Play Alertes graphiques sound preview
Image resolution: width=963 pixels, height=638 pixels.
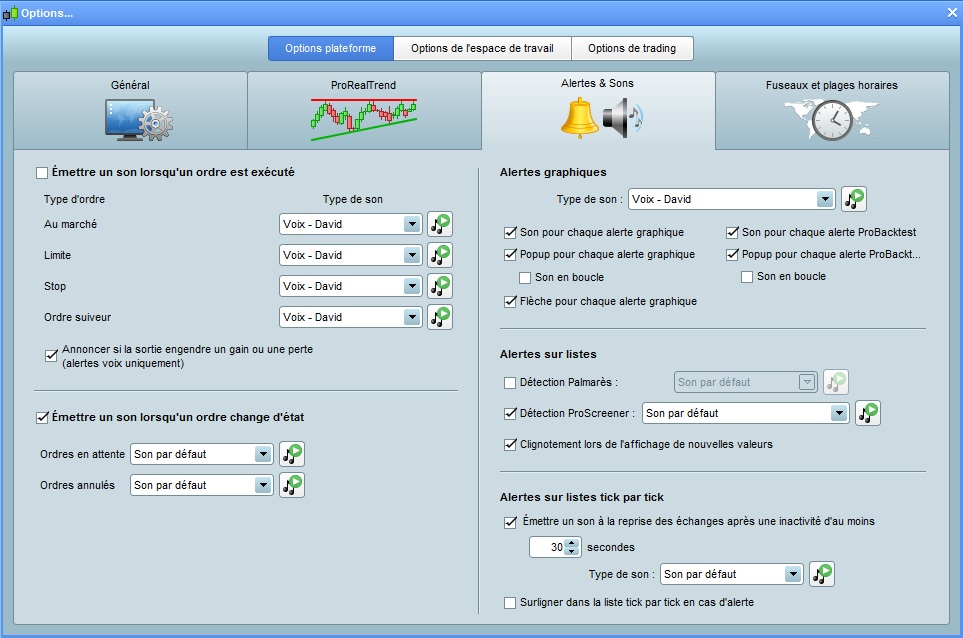pyautogui.click(x=854, y=199)
